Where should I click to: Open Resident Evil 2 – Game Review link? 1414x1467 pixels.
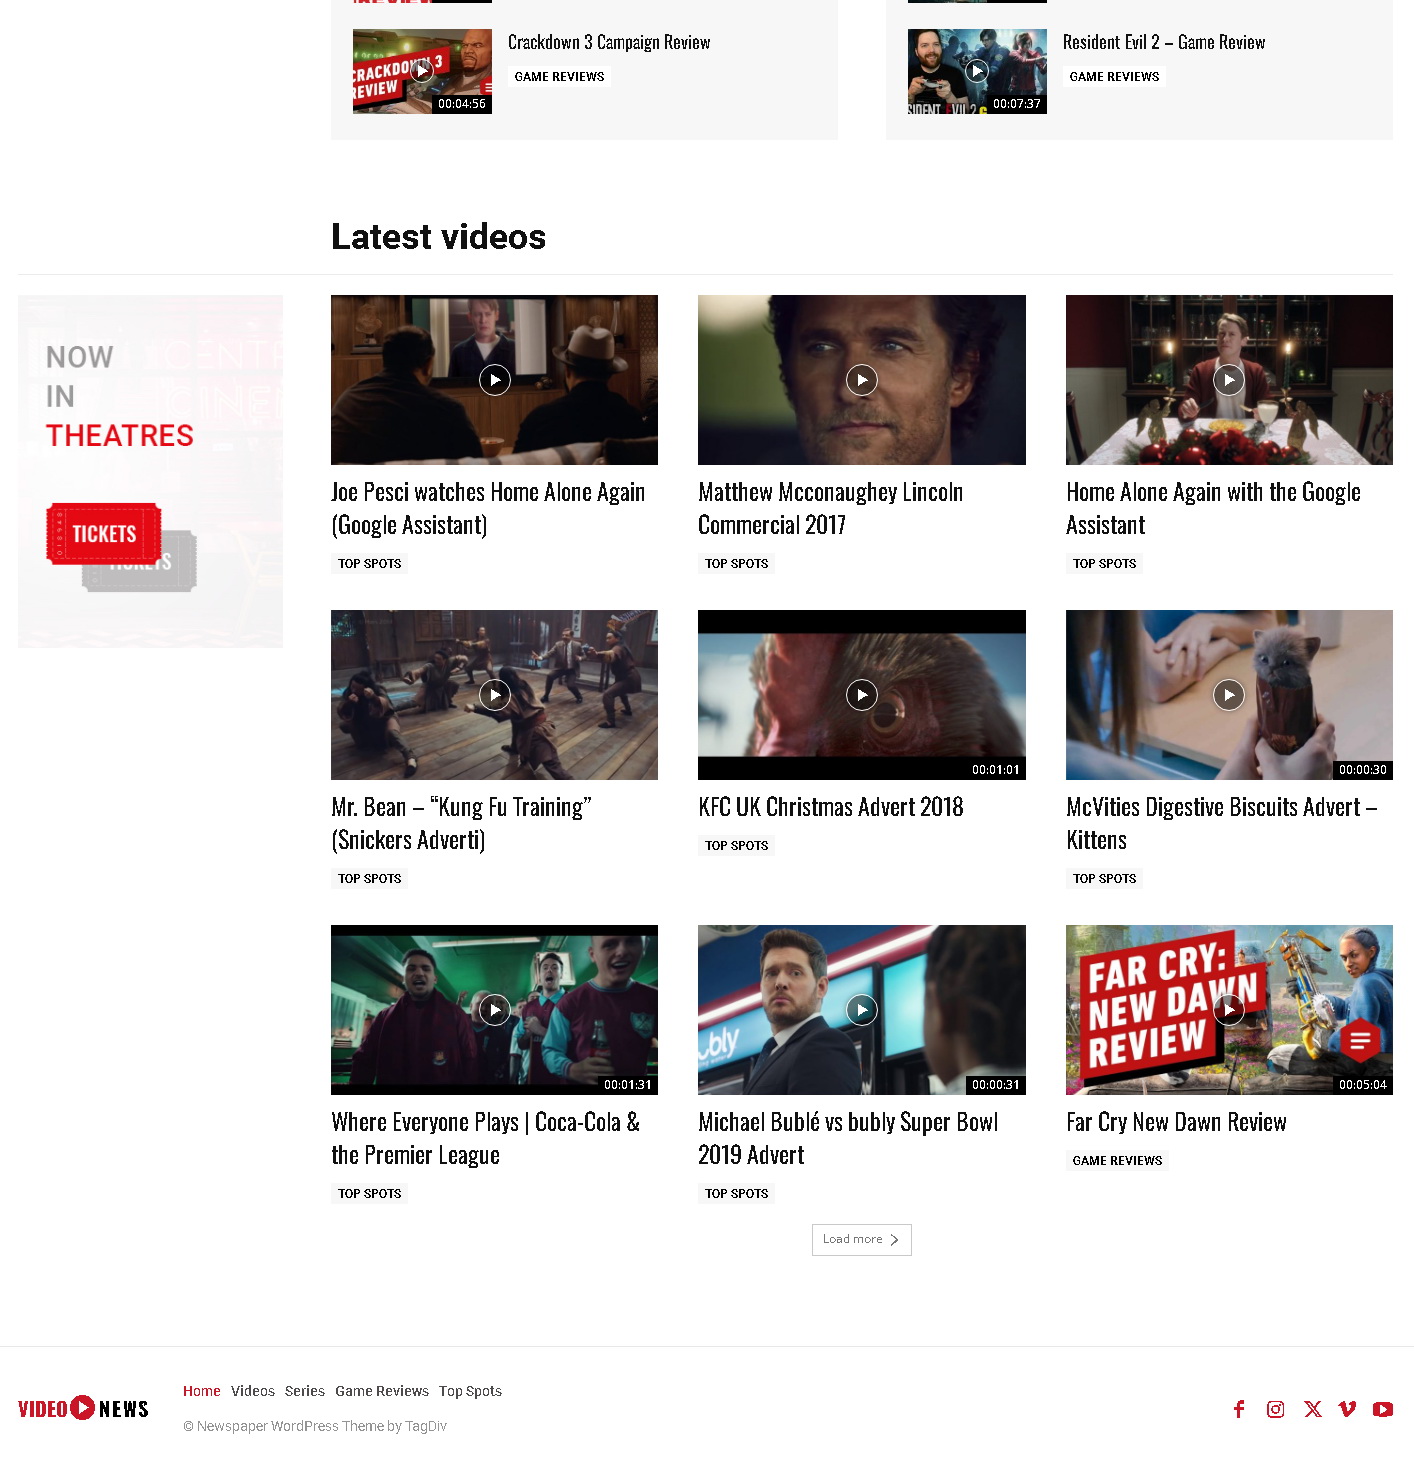(x=1163, y=42)
